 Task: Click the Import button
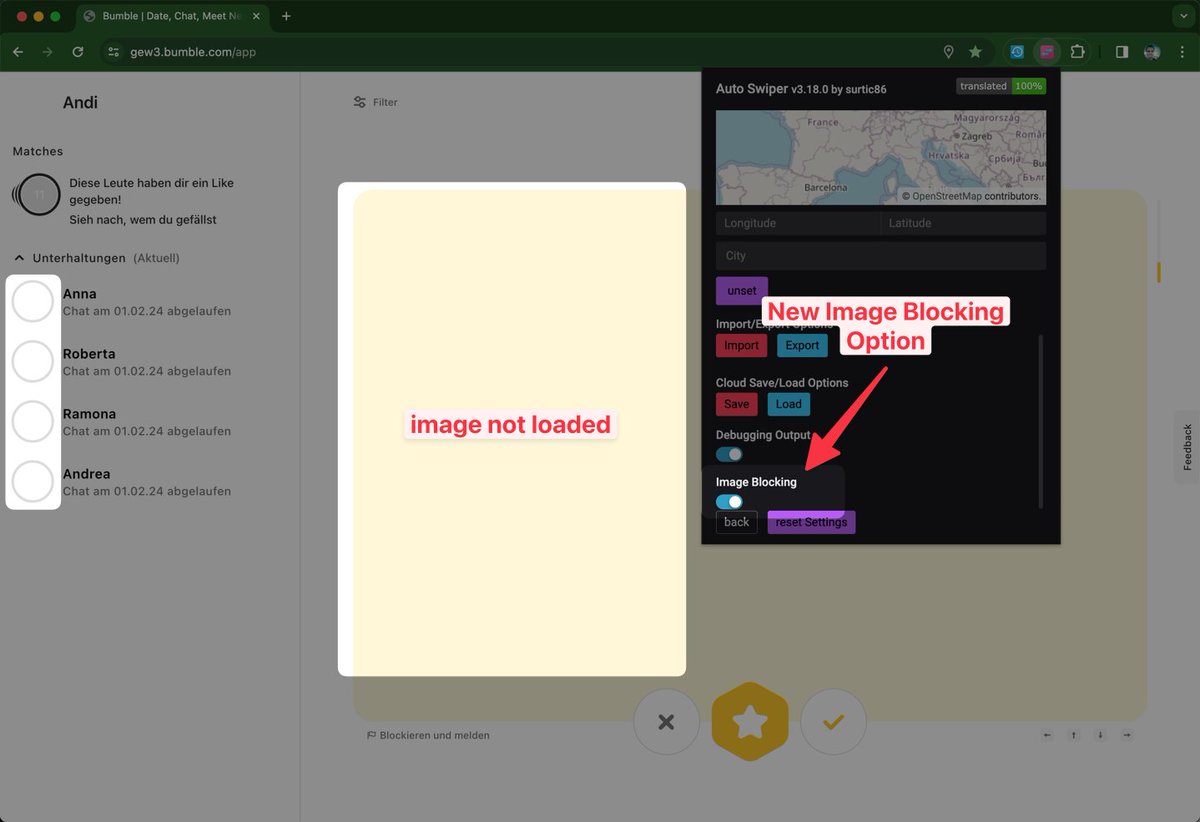pos(741,345)
